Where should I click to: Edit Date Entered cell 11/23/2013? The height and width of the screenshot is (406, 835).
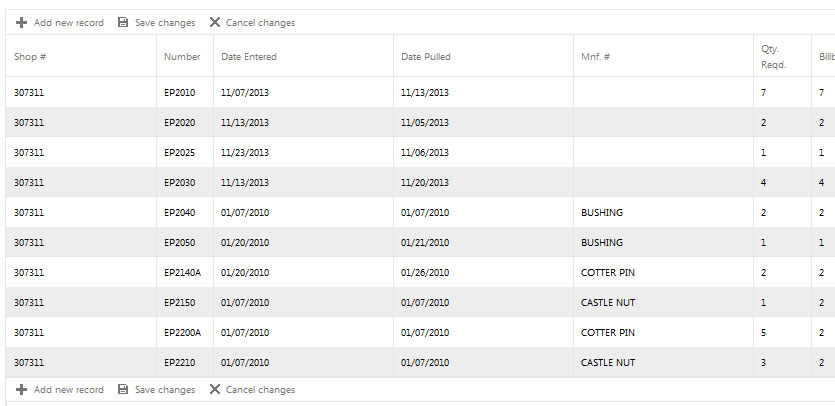tap(245, 153)
